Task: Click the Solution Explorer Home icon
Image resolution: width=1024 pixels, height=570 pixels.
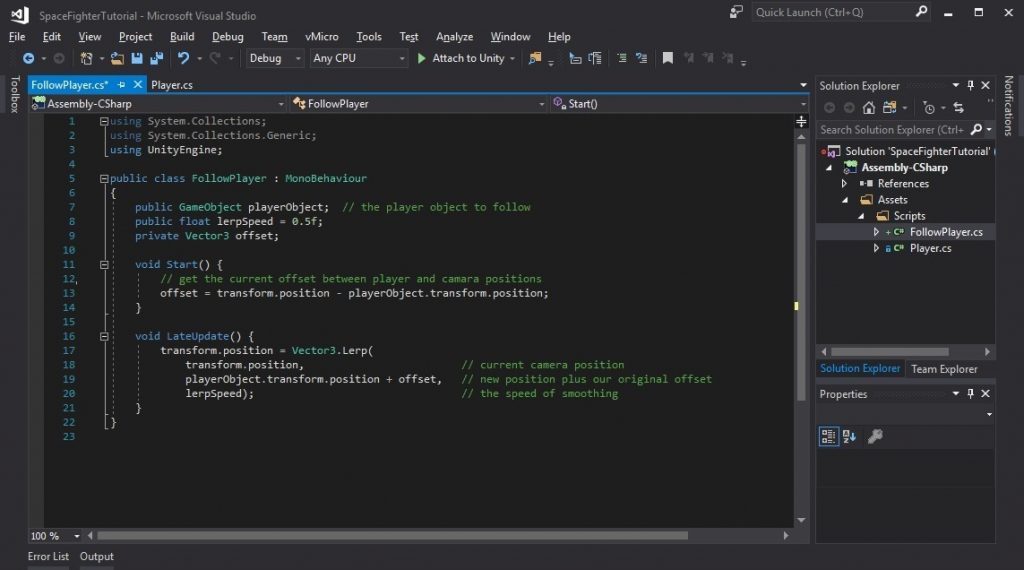Action: coord(869,108)
